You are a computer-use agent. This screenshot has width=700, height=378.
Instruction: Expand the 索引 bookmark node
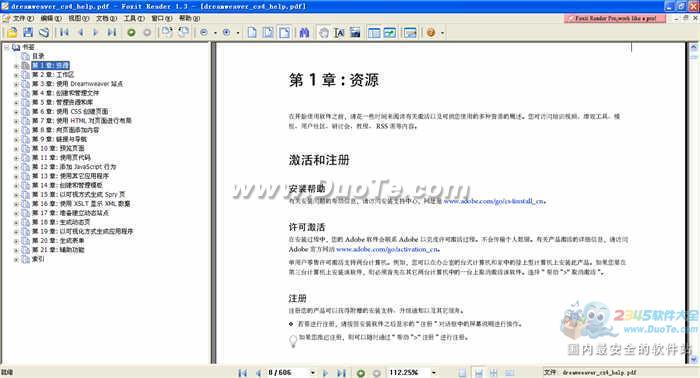pyautogui.click(x=16, y=259)
